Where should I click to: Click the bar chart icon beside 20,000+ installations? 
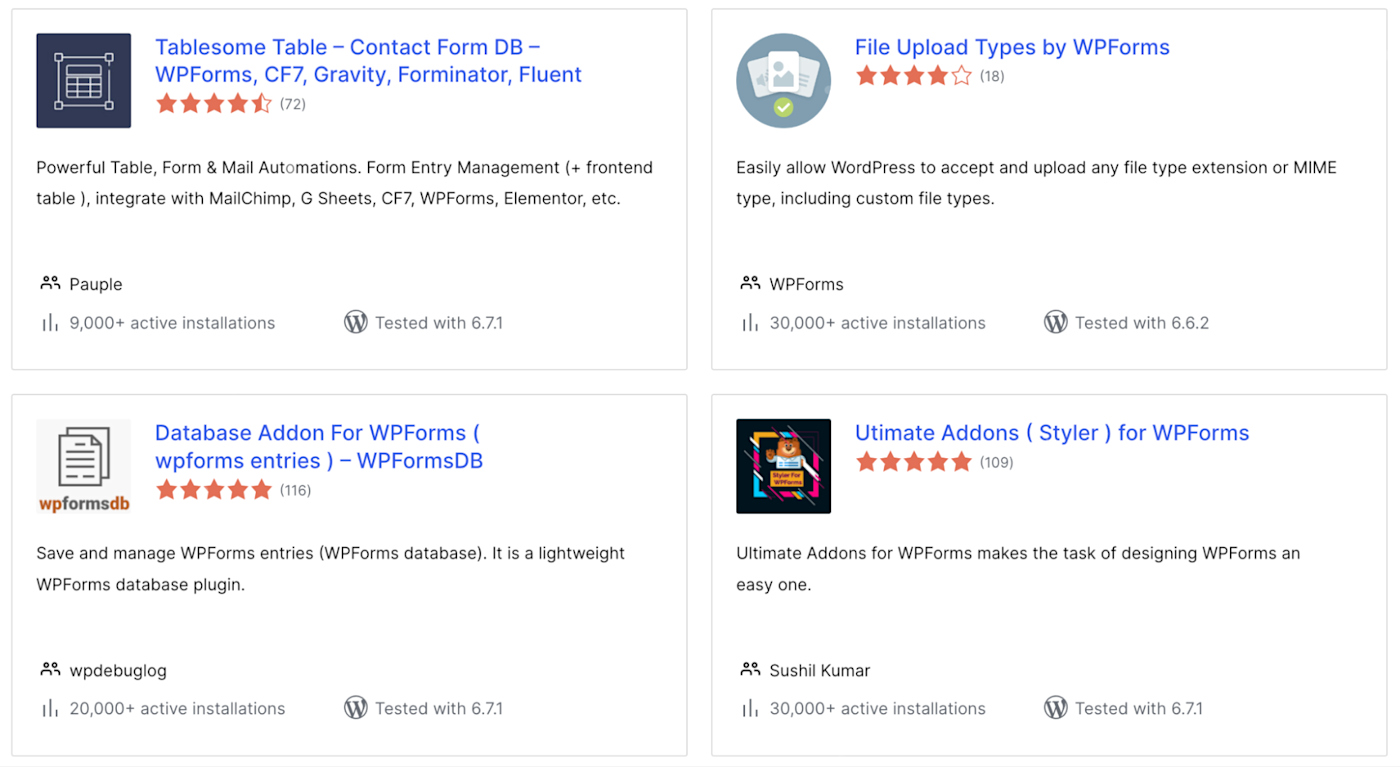50,708
